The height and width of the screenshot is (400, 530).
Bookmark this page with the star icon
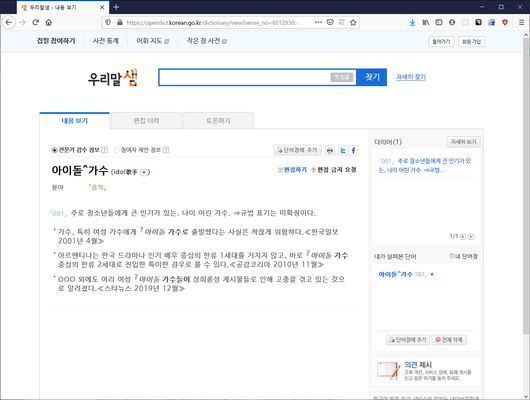[x=353, y=22]
